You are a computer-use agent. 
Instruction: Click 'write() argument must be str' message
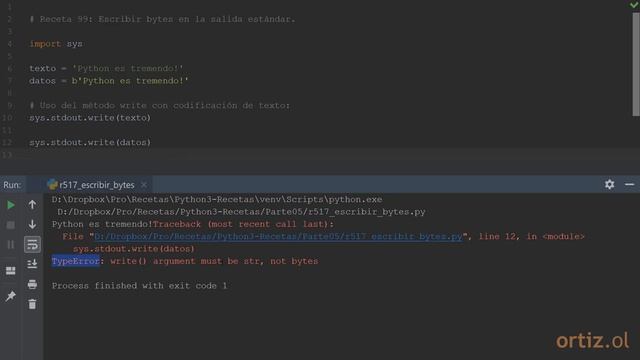(214, 261)
